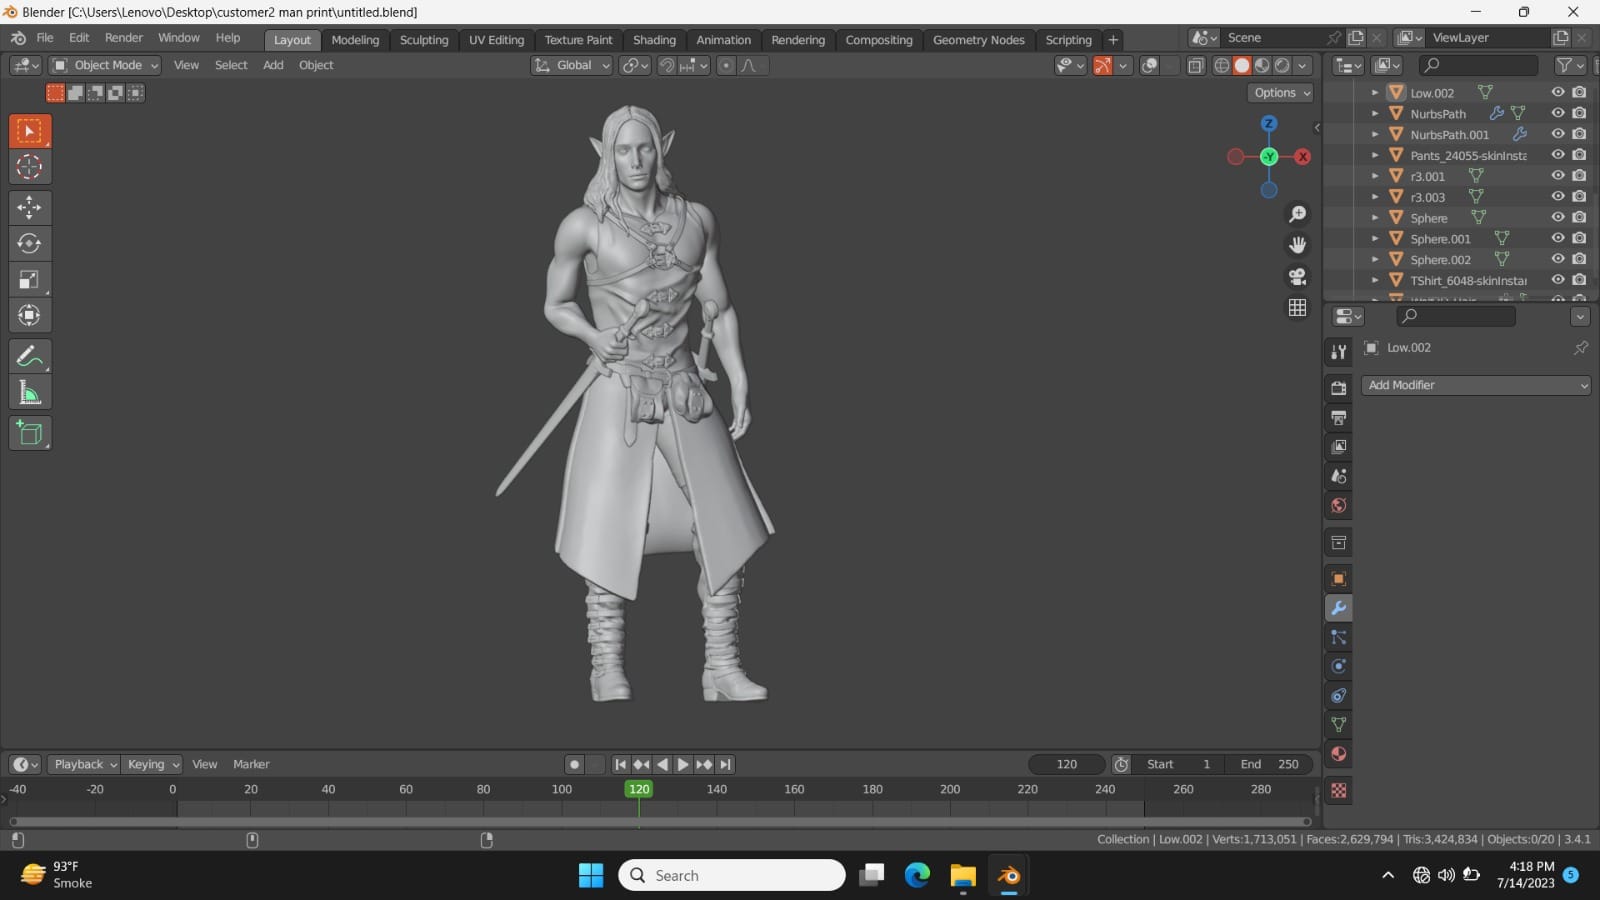Activate the Rotate tool
1600x900 pixels.
[29, 243]
